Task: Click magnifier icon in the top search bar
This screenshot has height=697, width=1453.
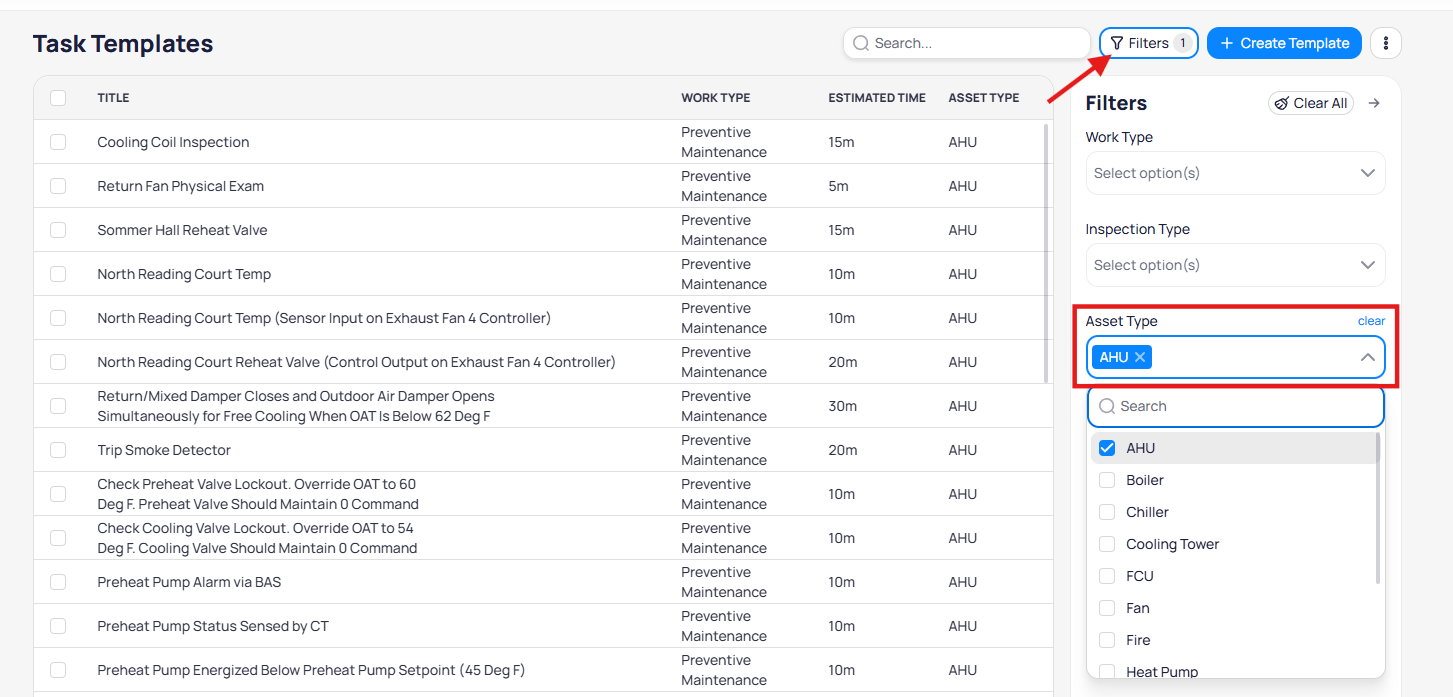Action: [x=861, y=43]
